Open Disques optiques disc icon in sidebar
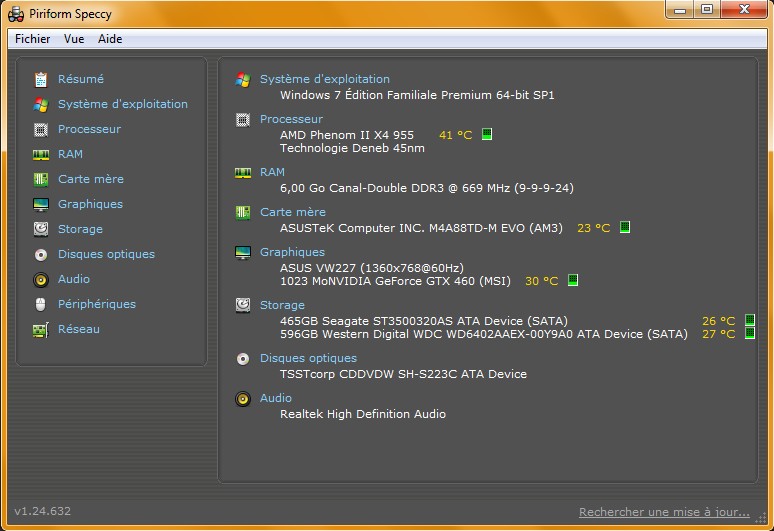Image resolution: width=774 pixels, height=531 pixels. coord(41,255)
